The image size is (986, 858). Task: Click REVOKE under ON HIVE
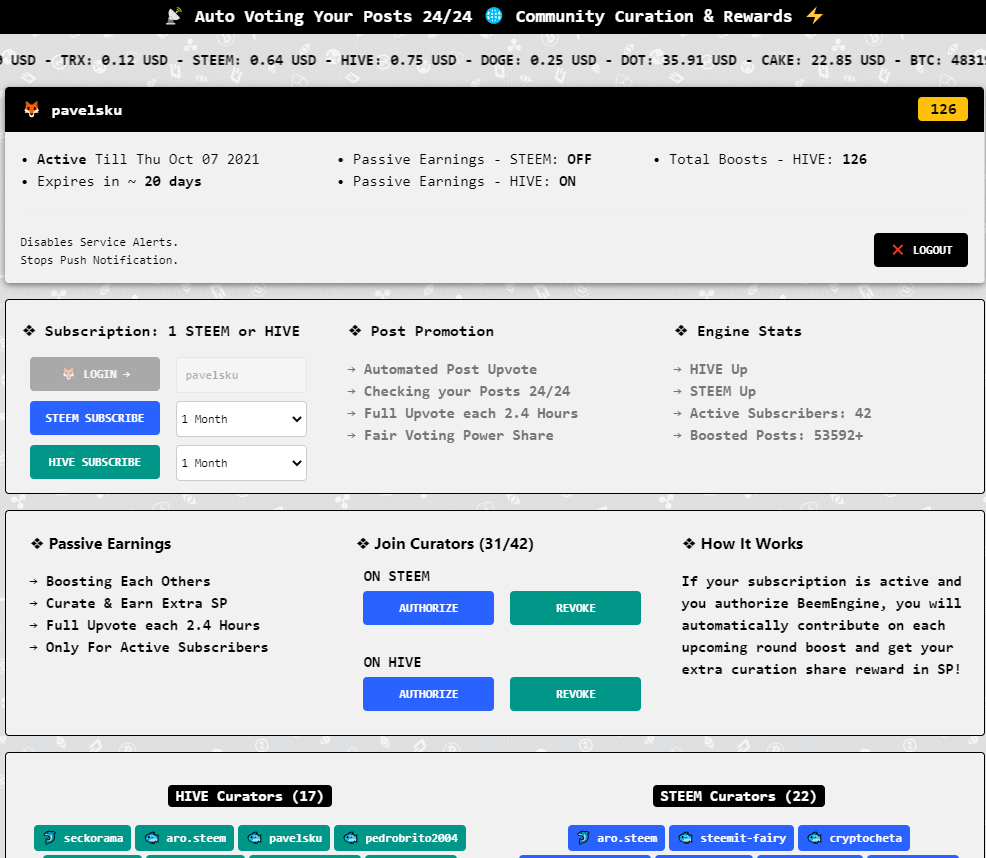[x=575, y=694]
